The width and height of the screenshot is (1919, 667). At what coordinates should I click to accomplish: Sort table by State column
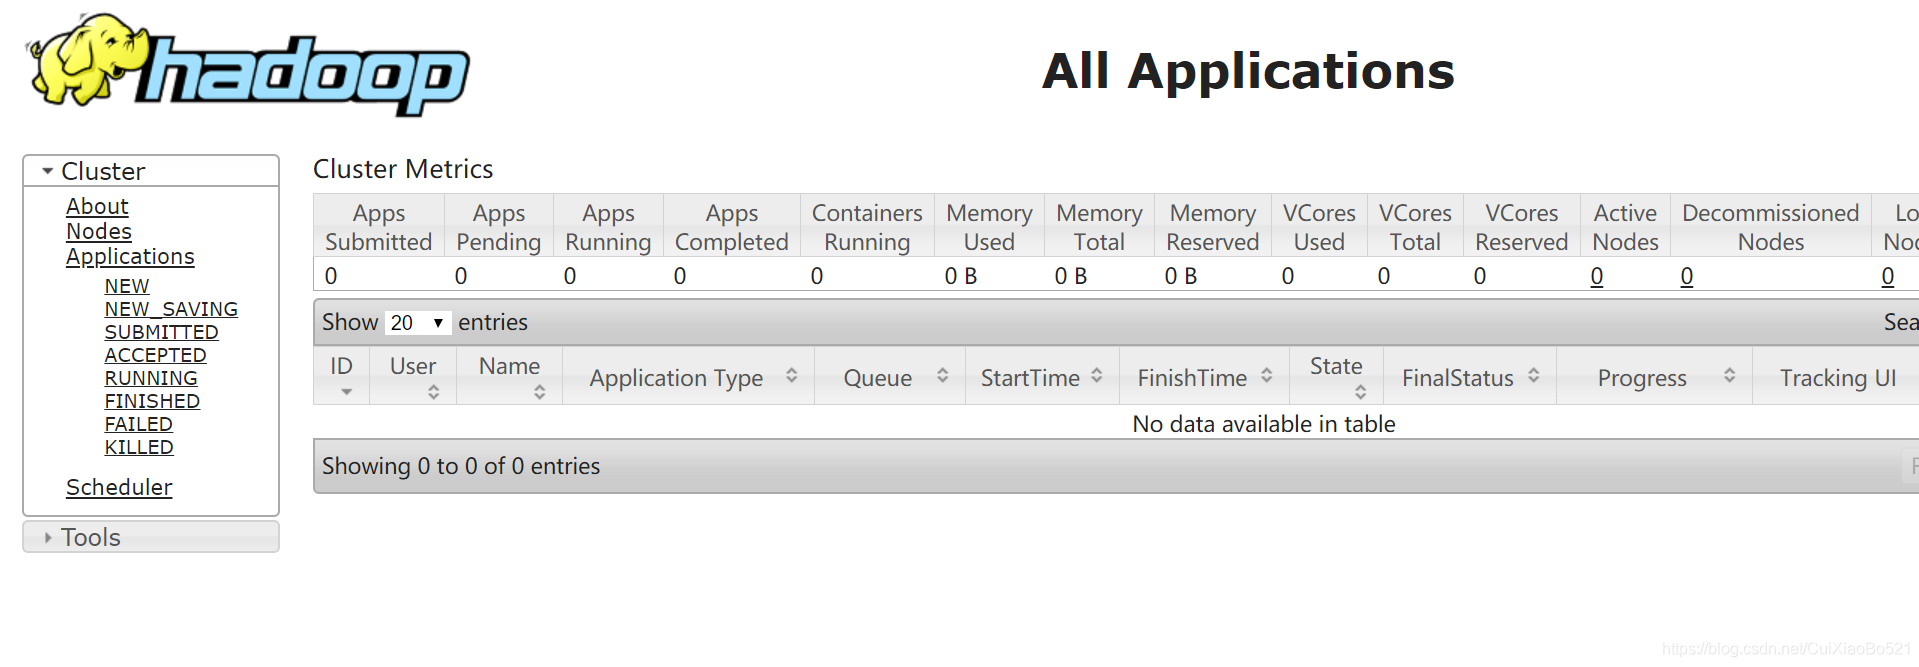pyautogui.click(x=1337, y=376)
